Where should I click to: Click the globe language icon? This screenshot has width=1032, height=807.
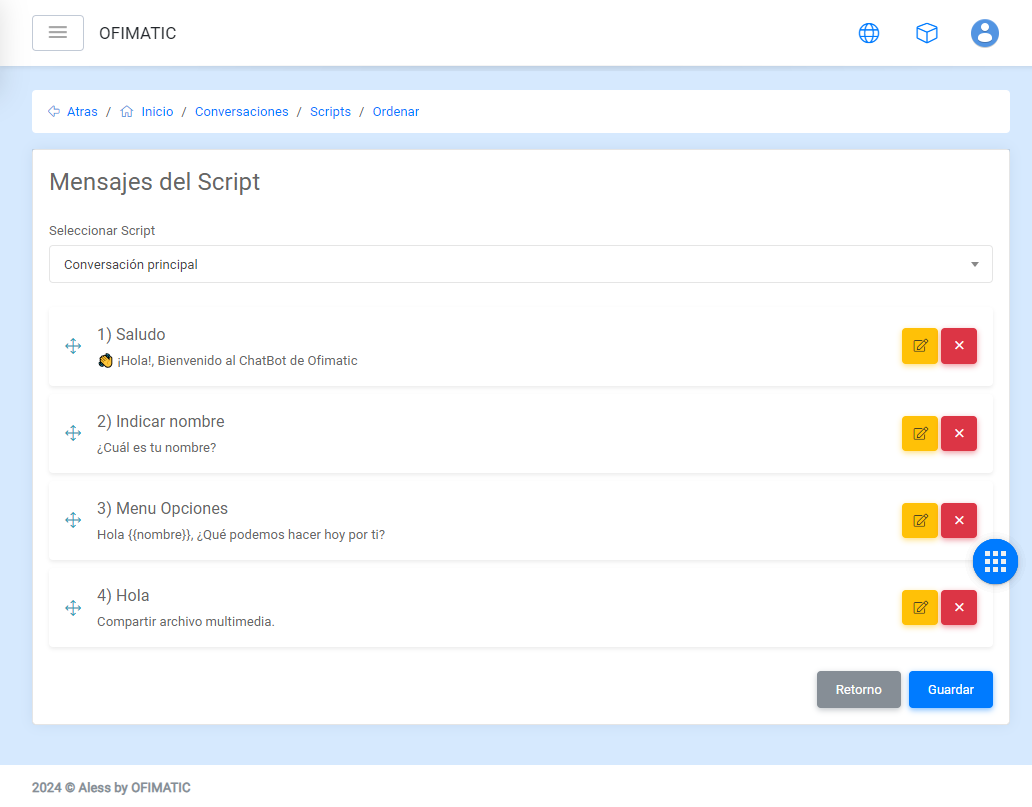869,33
